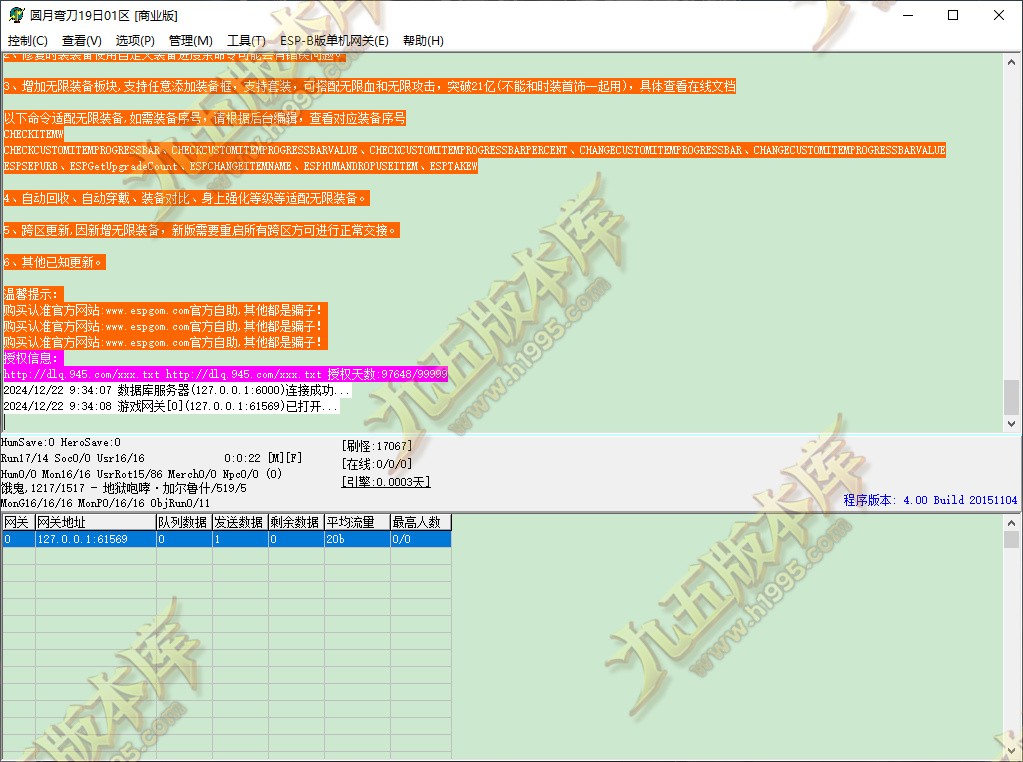
Task: Click the CHECKCUSTOMITEMPROGRESSBAR command line
Action: (474, 150)
